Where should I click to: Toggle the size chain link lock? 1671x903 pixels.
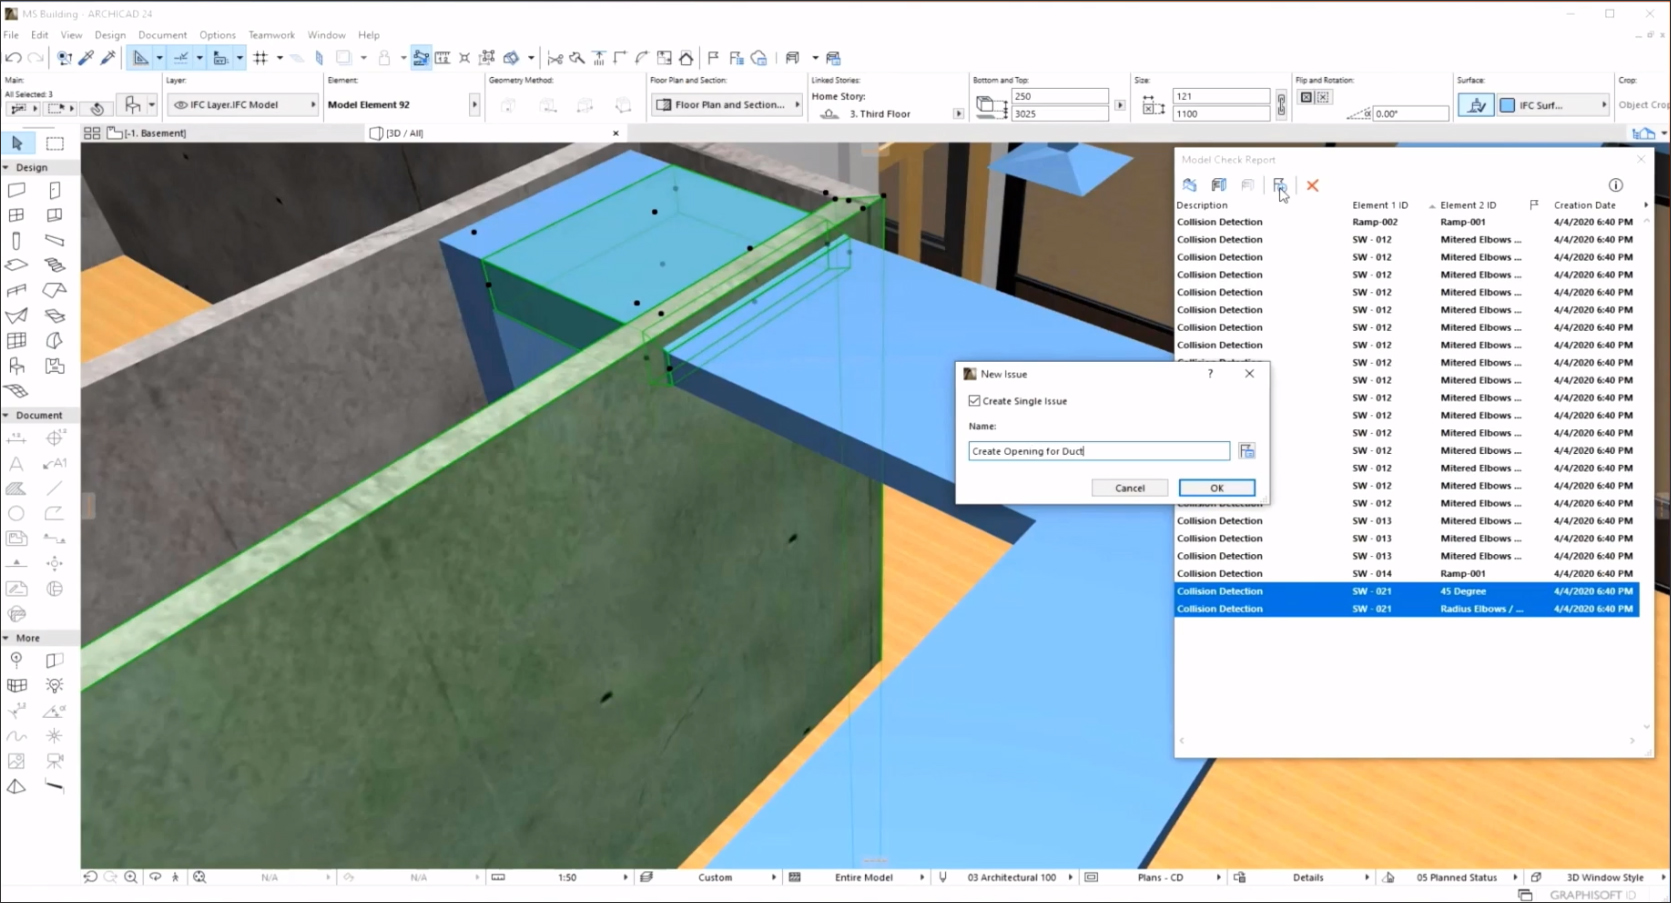click(x=1281, y=104)
